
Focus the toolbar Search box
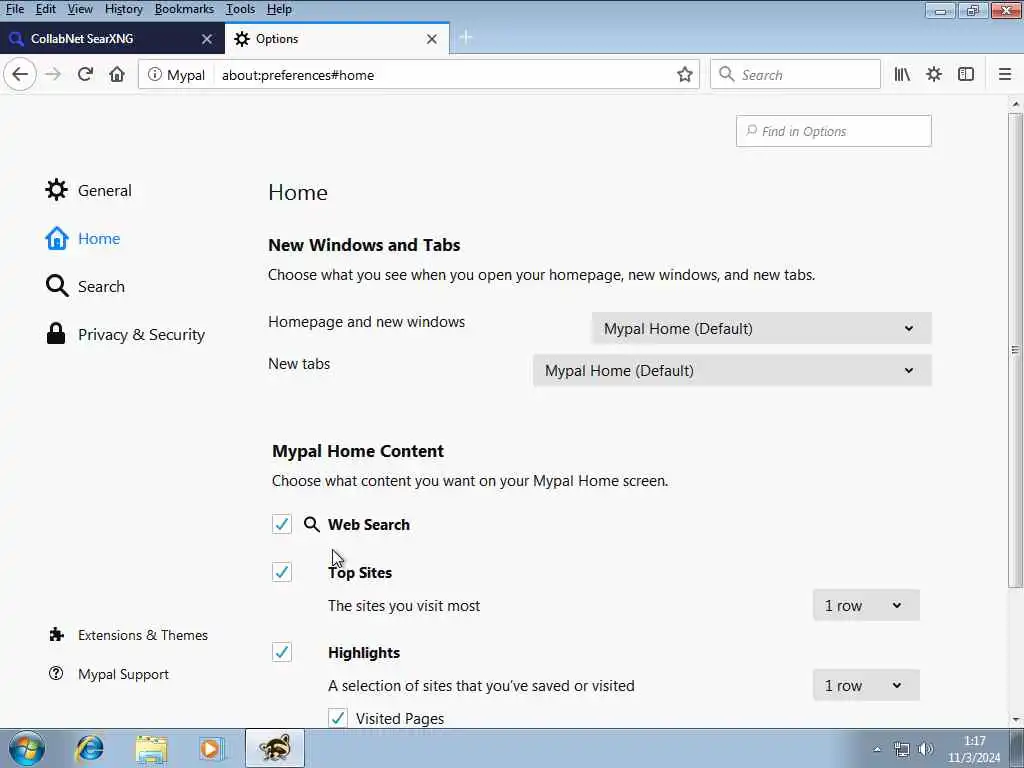(795, 74)
